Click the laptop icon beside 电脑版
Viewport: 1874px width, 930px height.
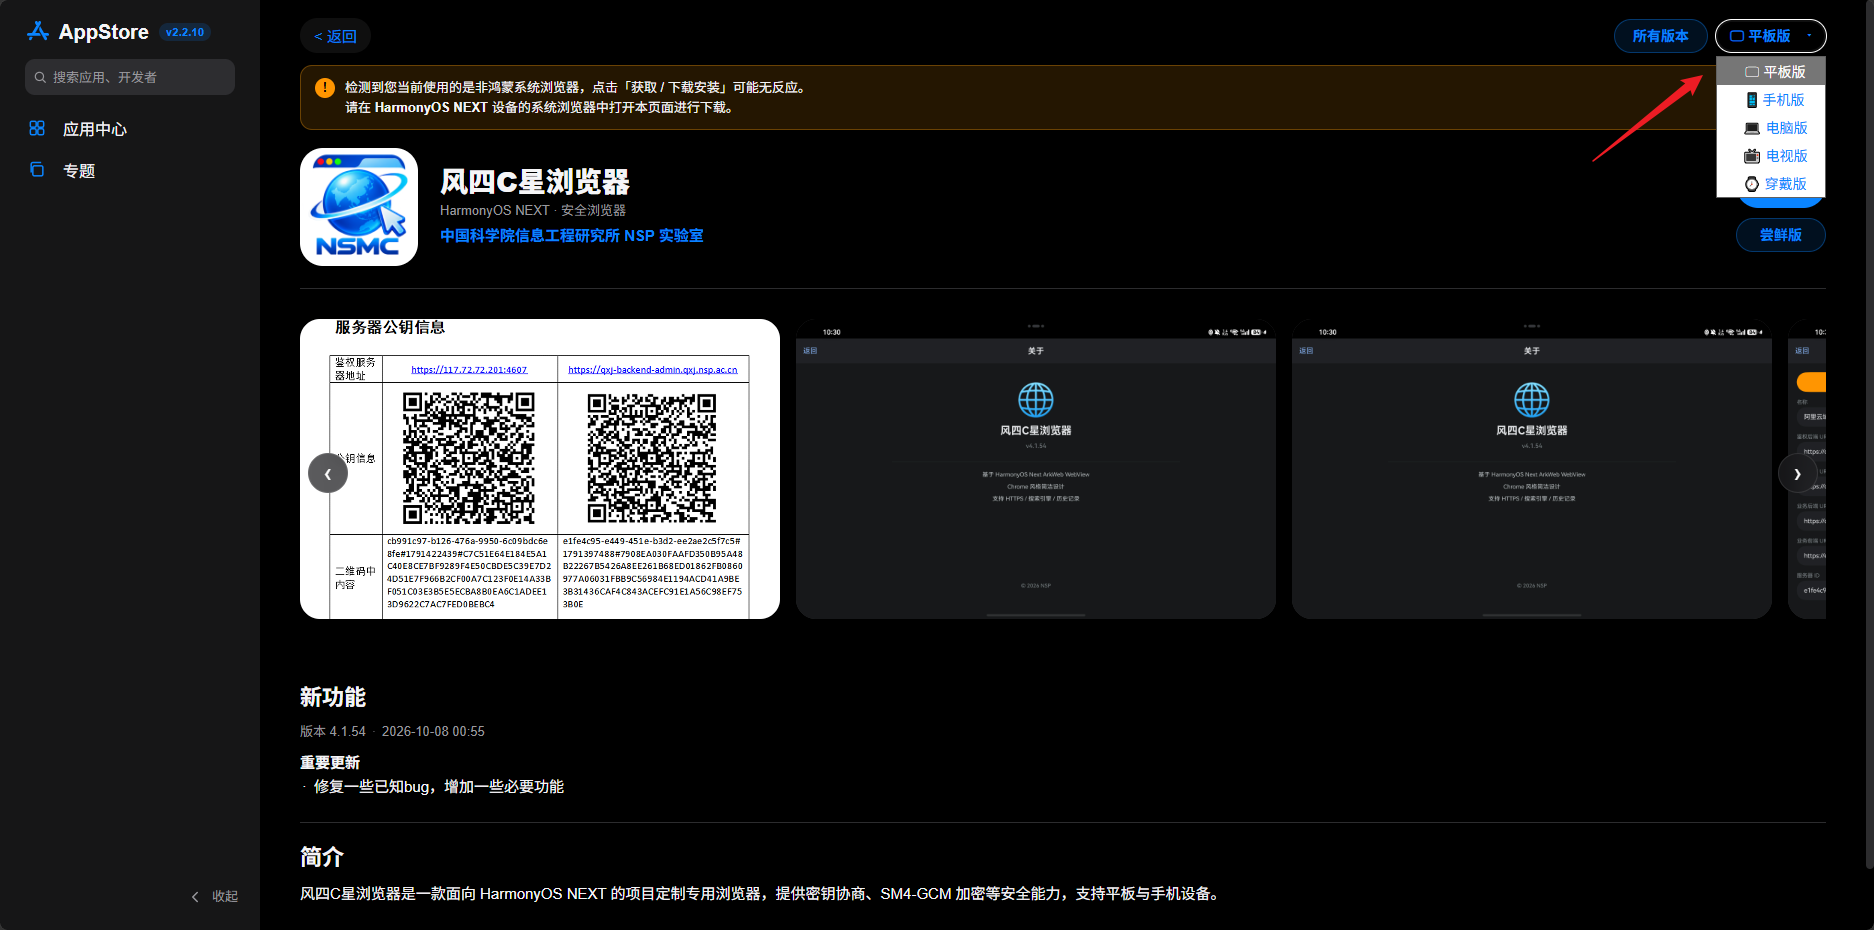coord(1752,128)
